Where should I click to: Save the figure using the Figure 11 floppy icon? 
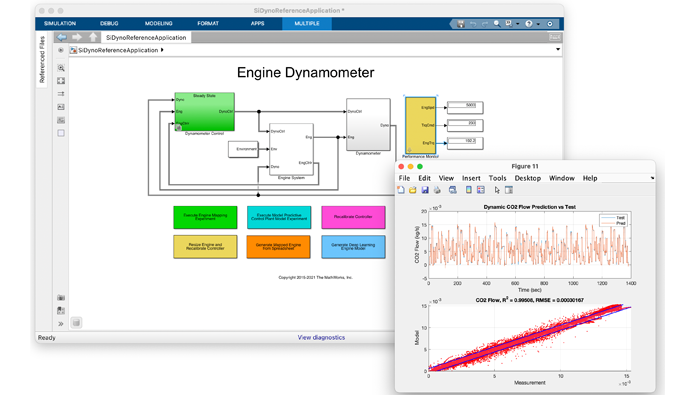click(425, 190)
